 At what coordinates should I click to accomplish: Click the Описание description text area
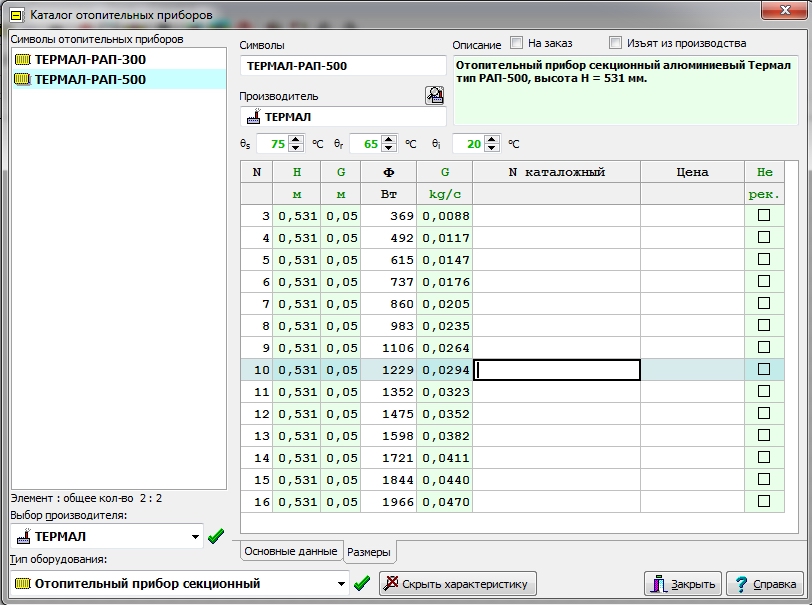(x=626, y=90)
